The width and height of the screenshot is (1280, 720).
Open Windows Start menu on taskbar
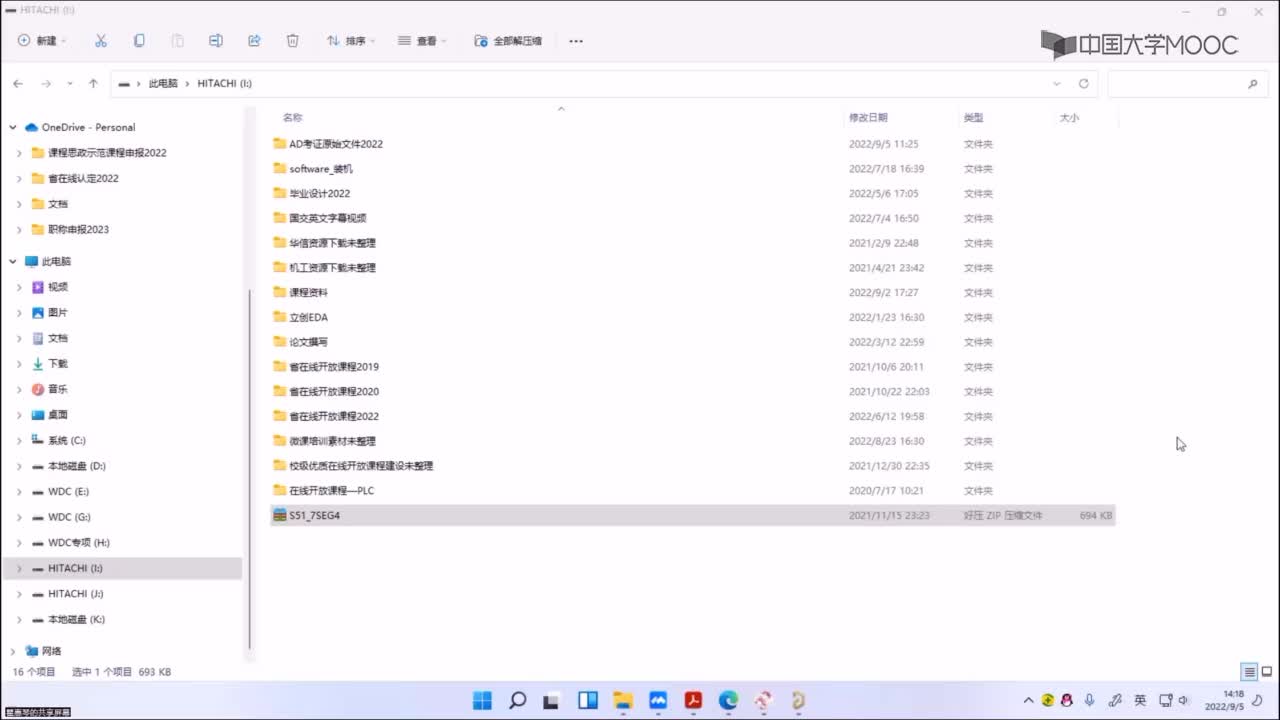pos(482,701)
